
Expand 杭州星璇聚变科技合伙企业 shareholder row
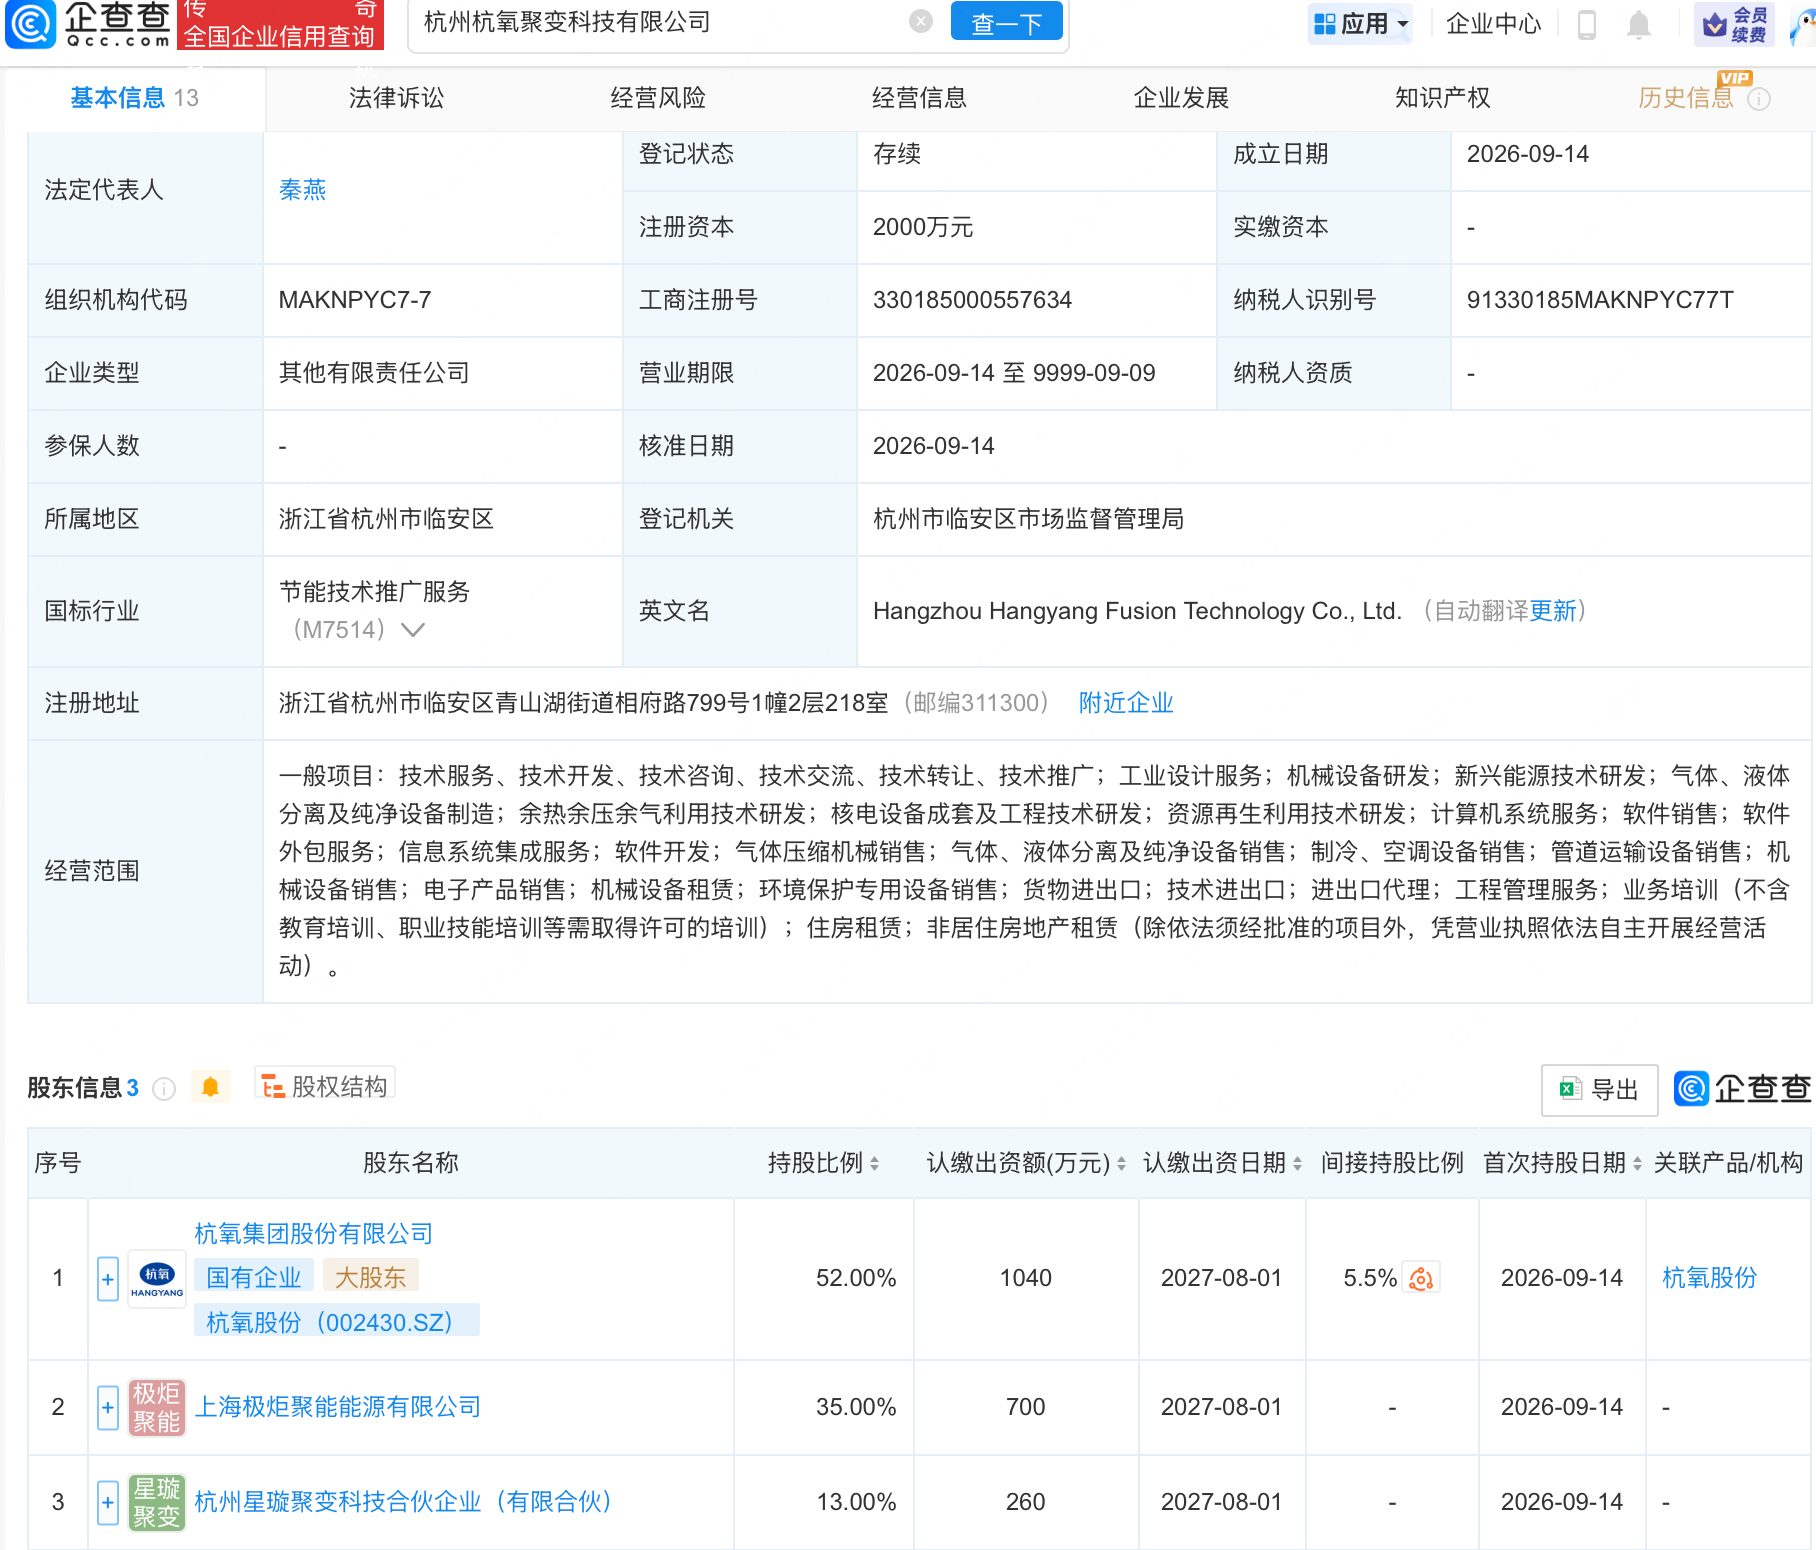coord(108,1502)
